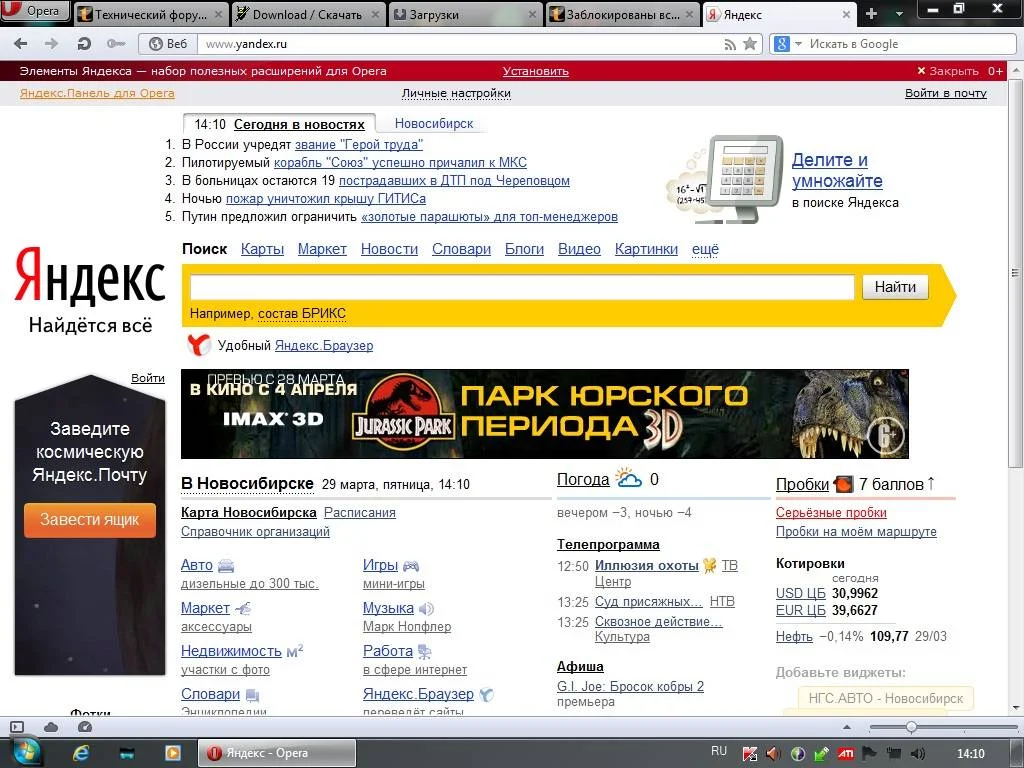
Task: Switch to the Загрузки tab
Action: point(466,14)
